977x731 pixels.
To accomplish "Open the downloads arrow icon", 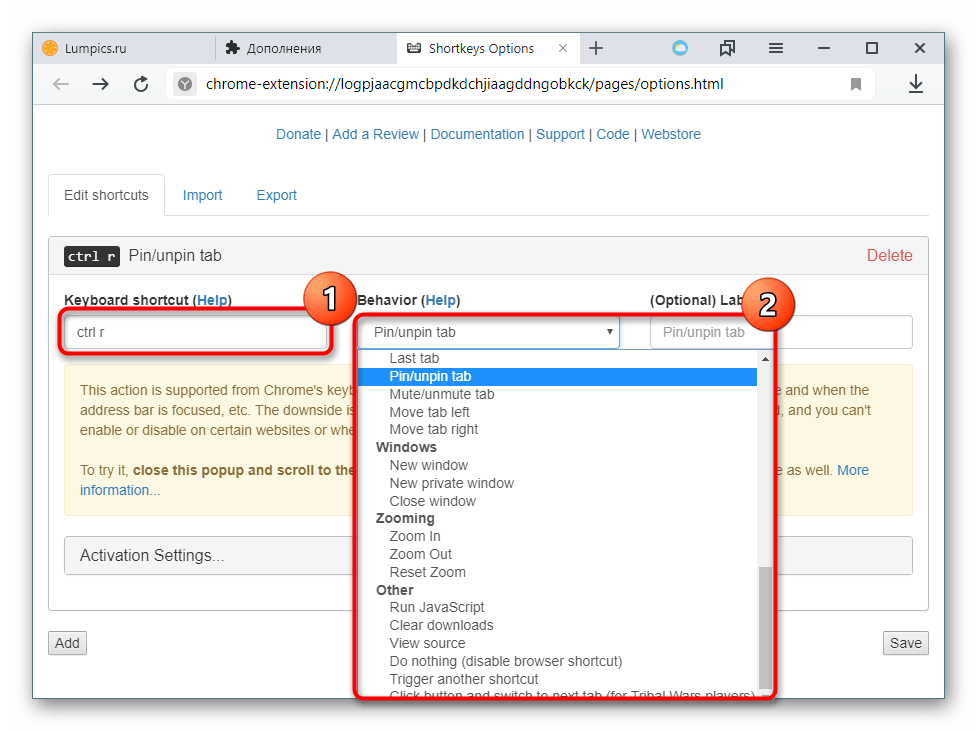I will (x=915, y=85).
